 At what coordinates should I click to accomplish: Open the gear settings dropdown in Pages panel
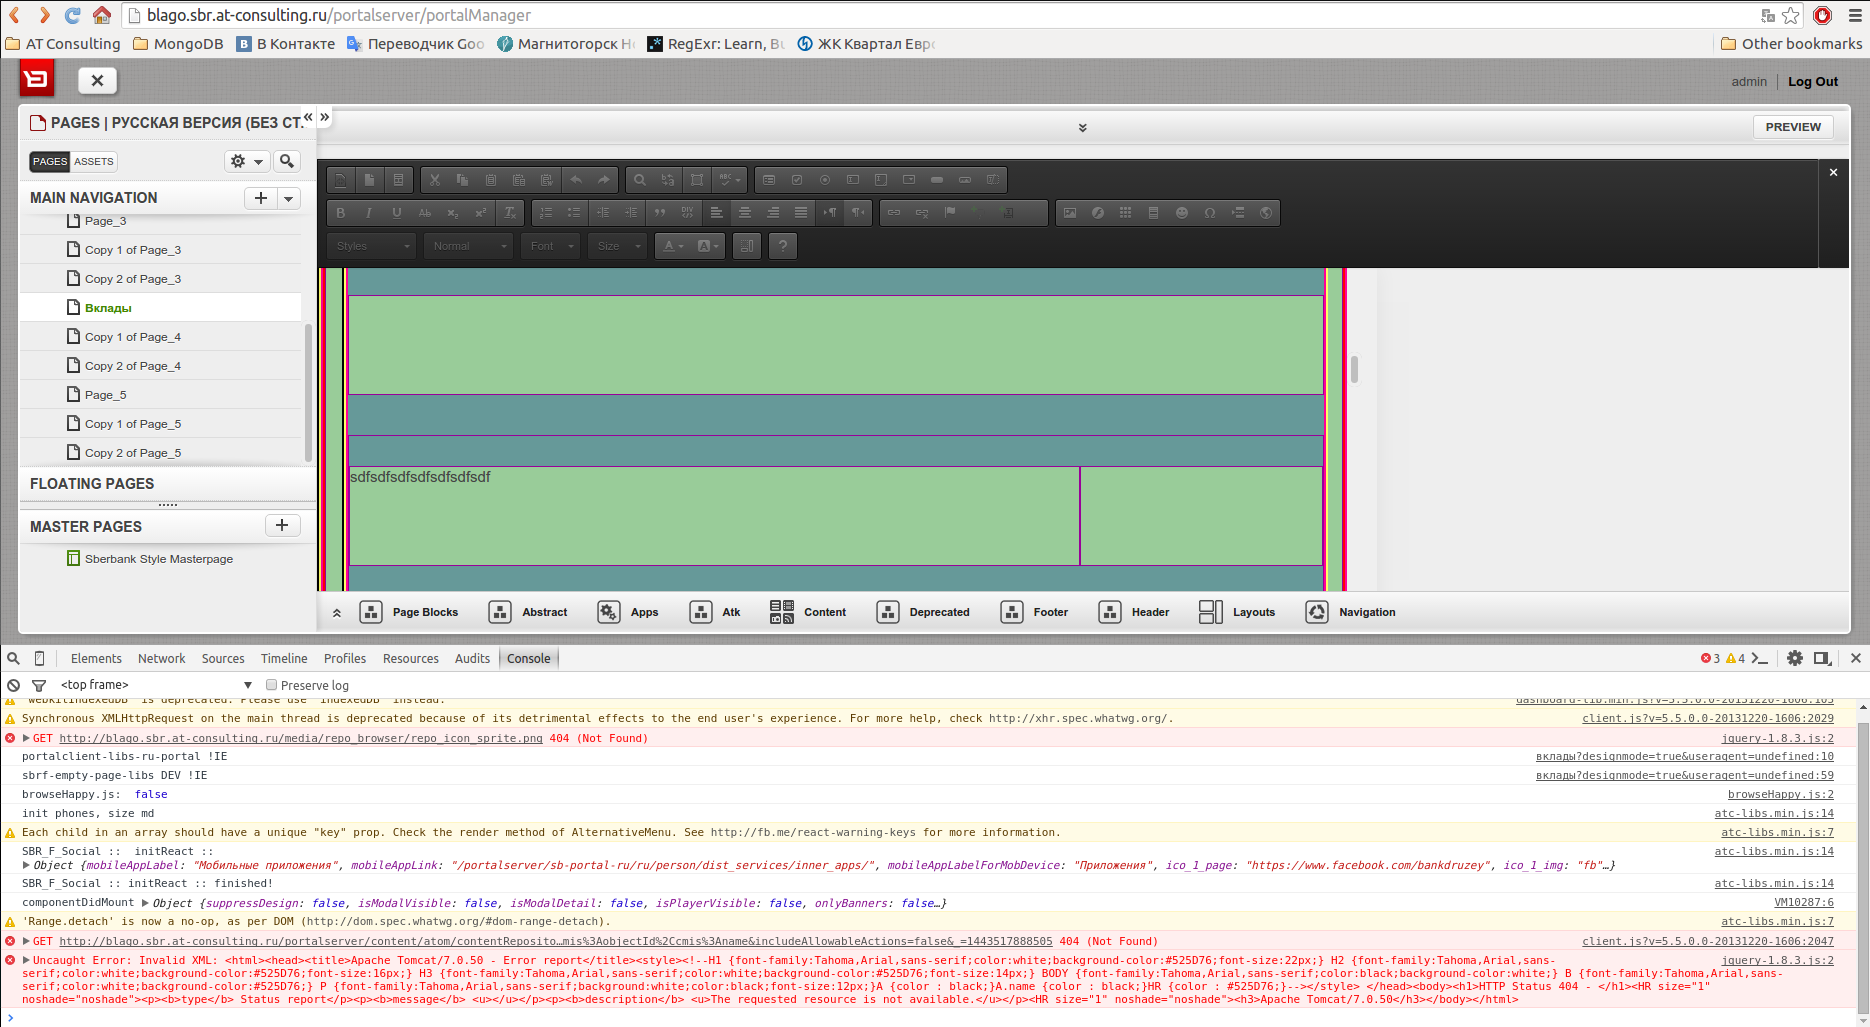[x=246, y=161]
